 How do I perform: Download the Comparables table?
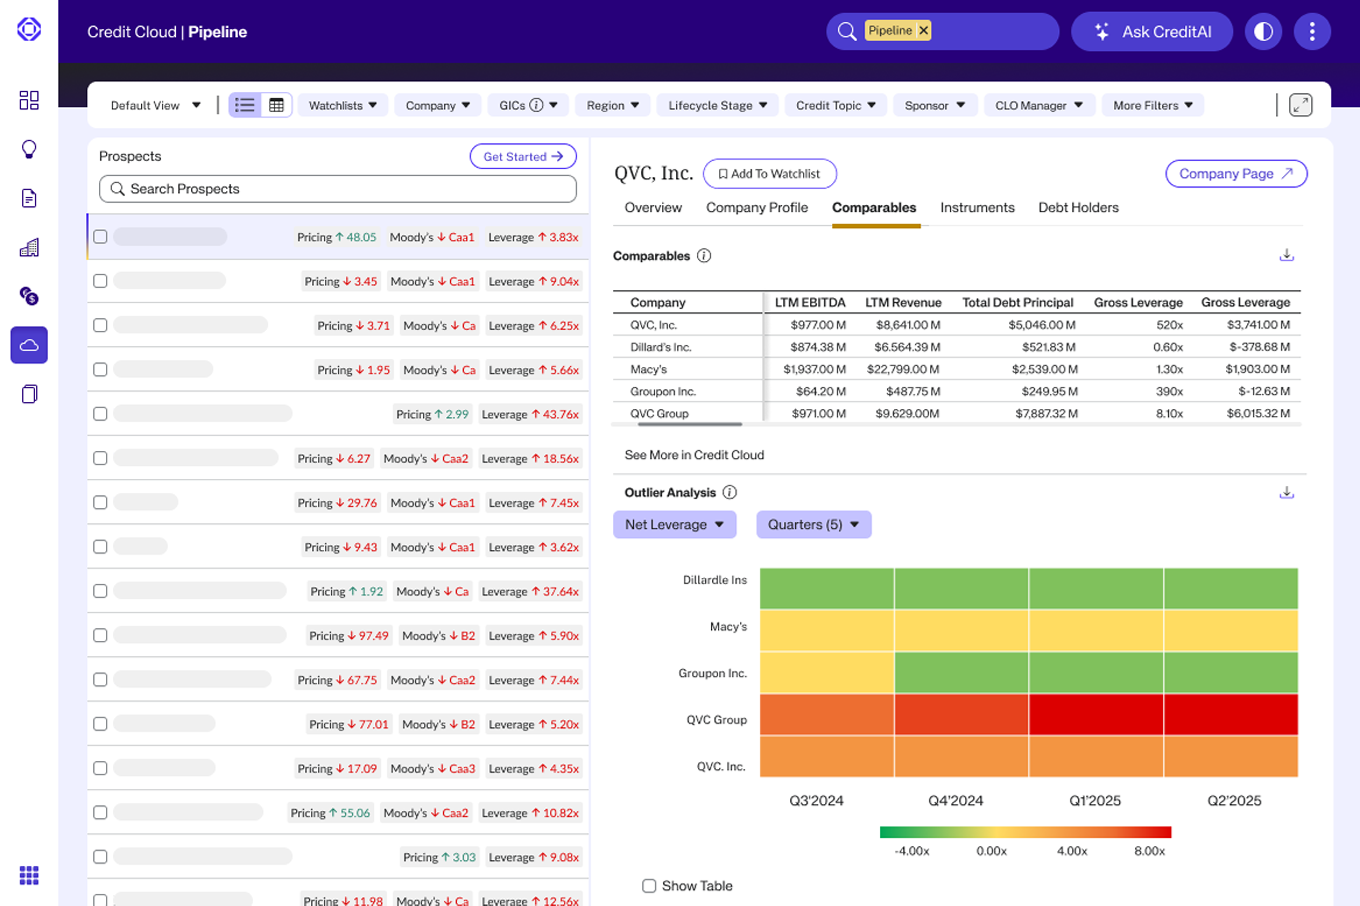pyautogui.click(x=1286, y=256)
